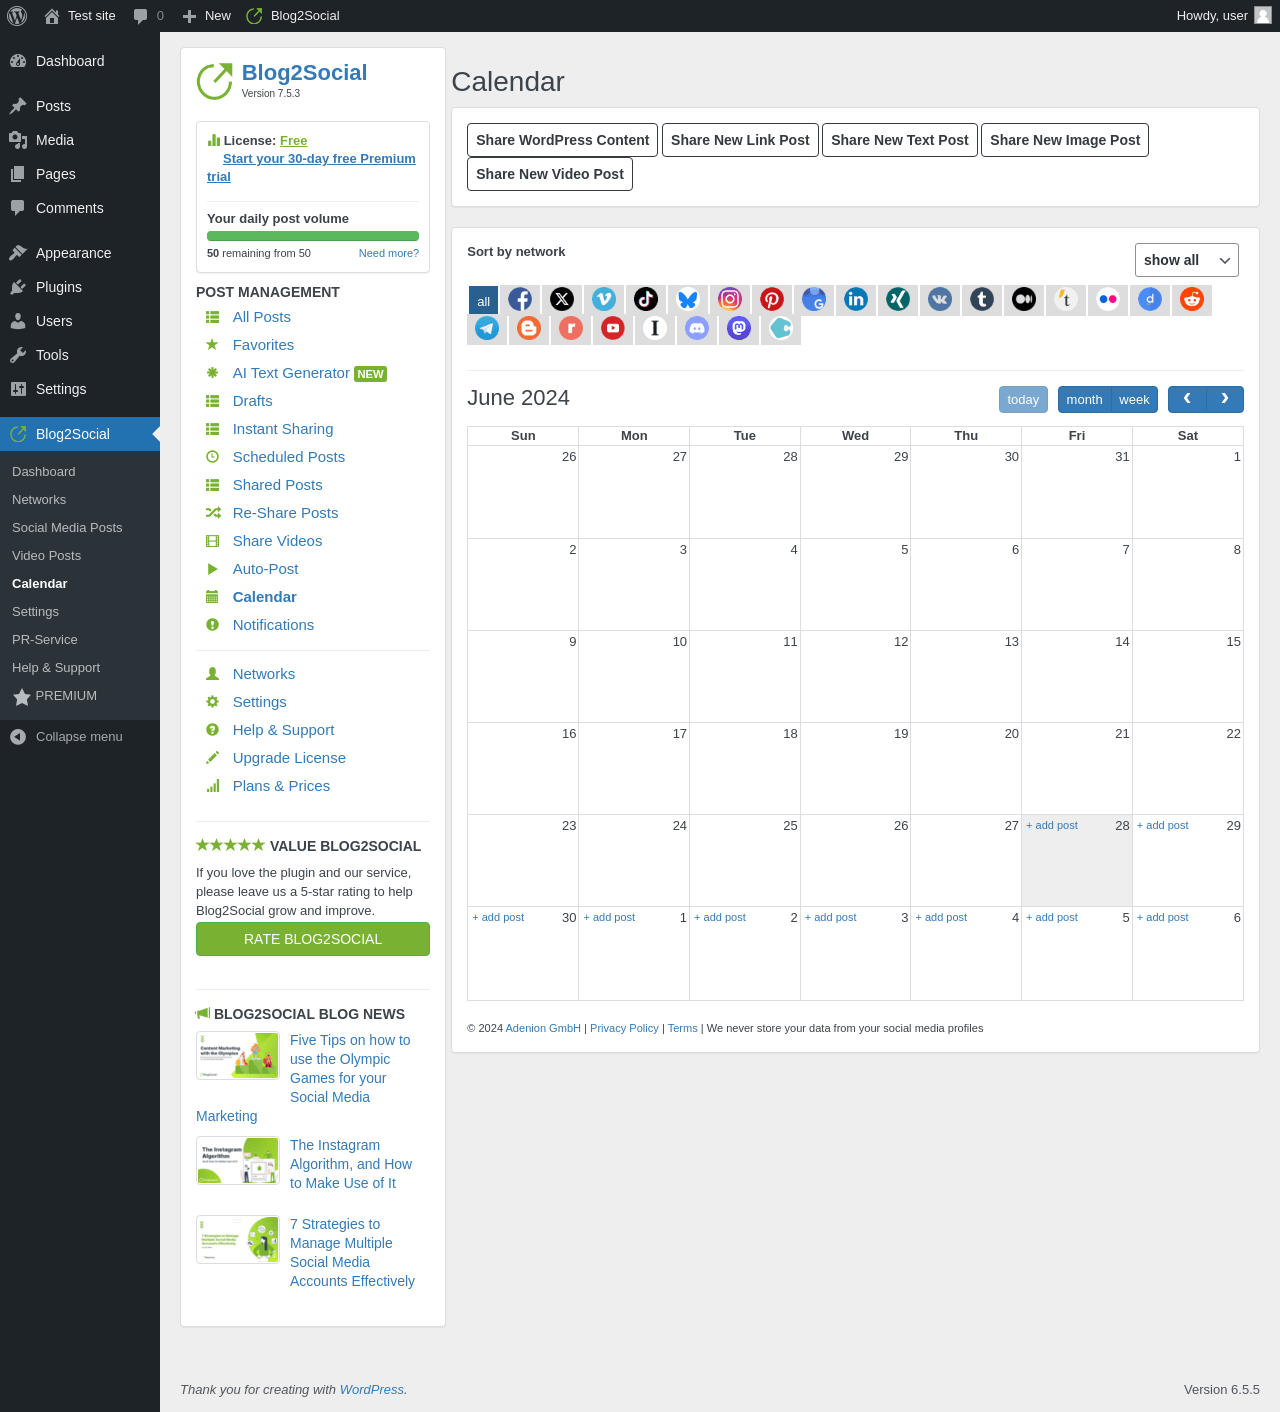
Task: Filter calendar by LinkedIn network
Action: tap(856, 299)
